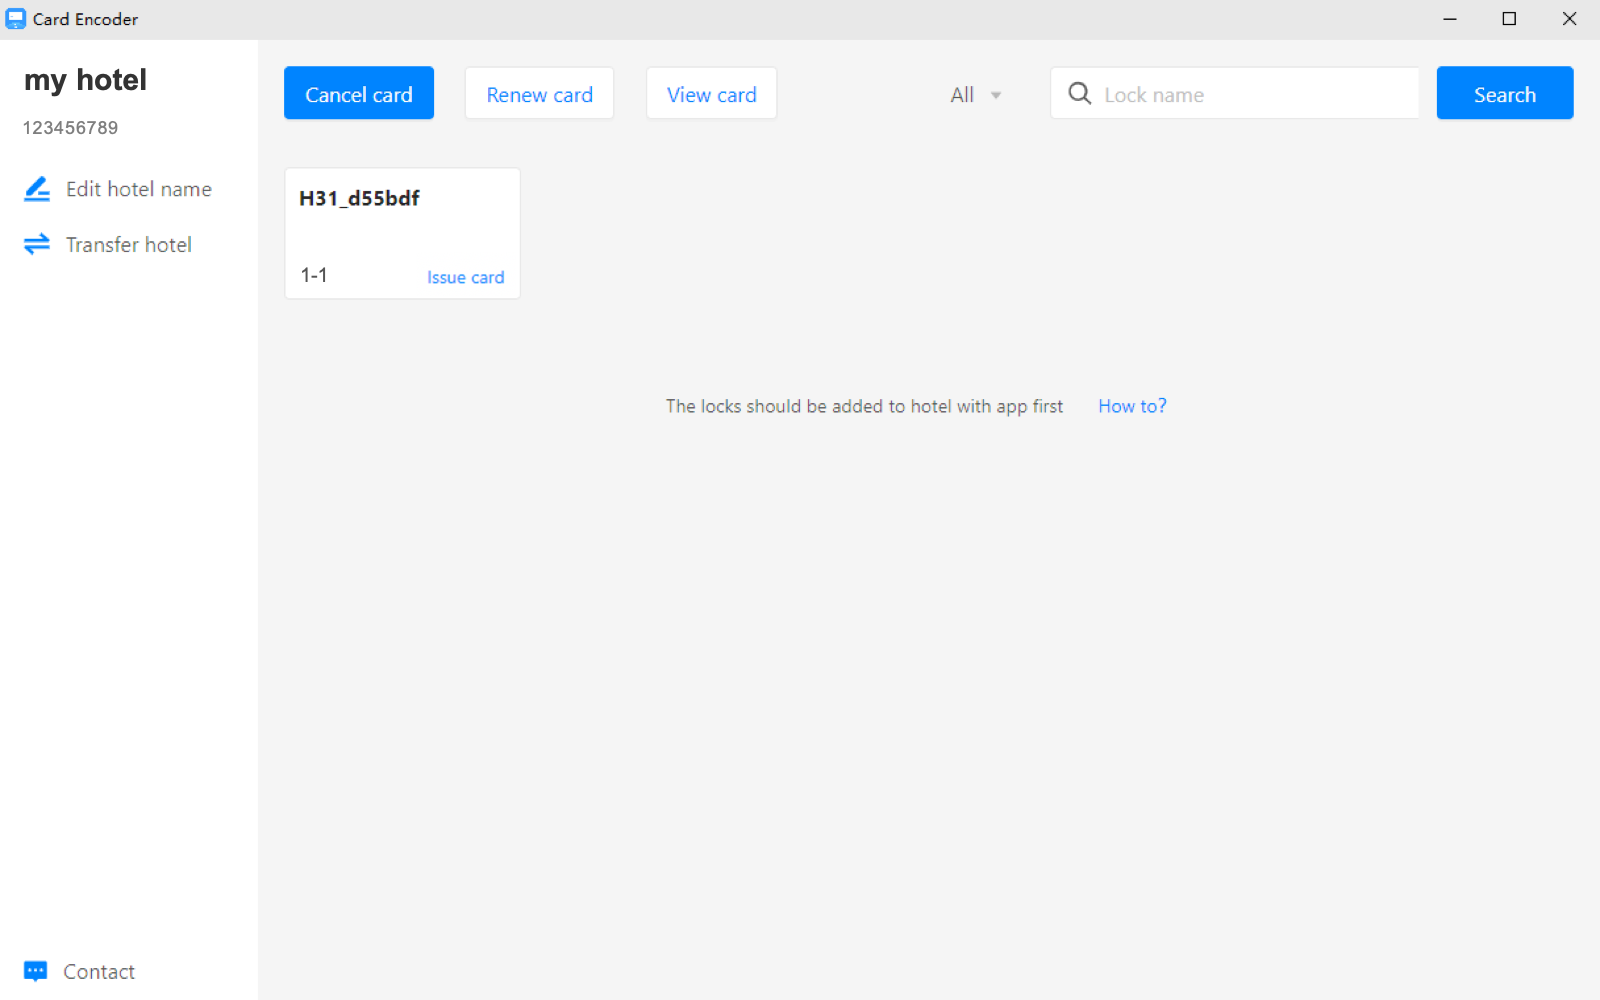
Task: Click the Edit hotel name pencil icon
Action: click(x=37, y=189)
